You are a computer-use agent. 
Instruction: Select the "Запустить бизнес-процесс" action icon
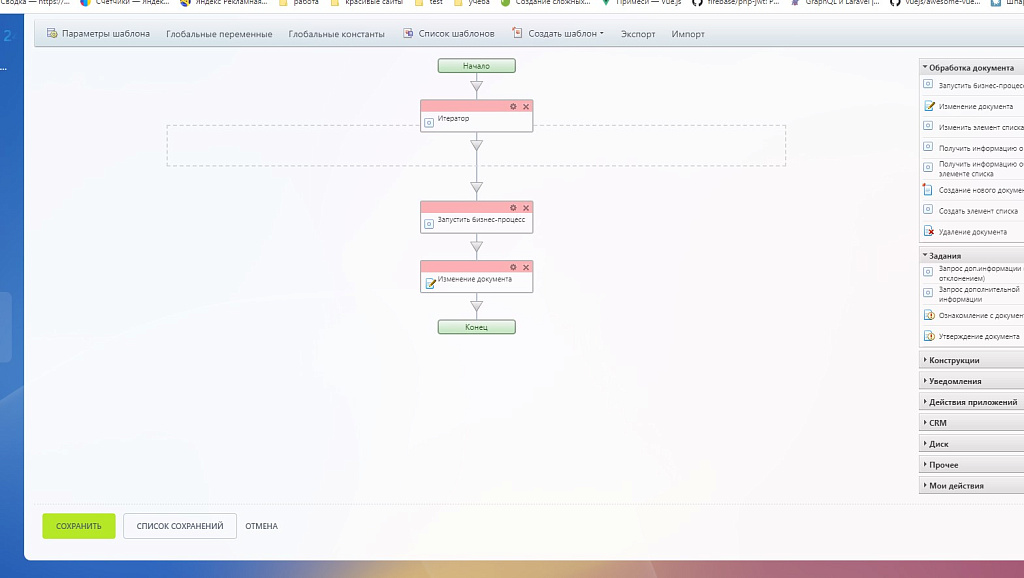point(928,86)
